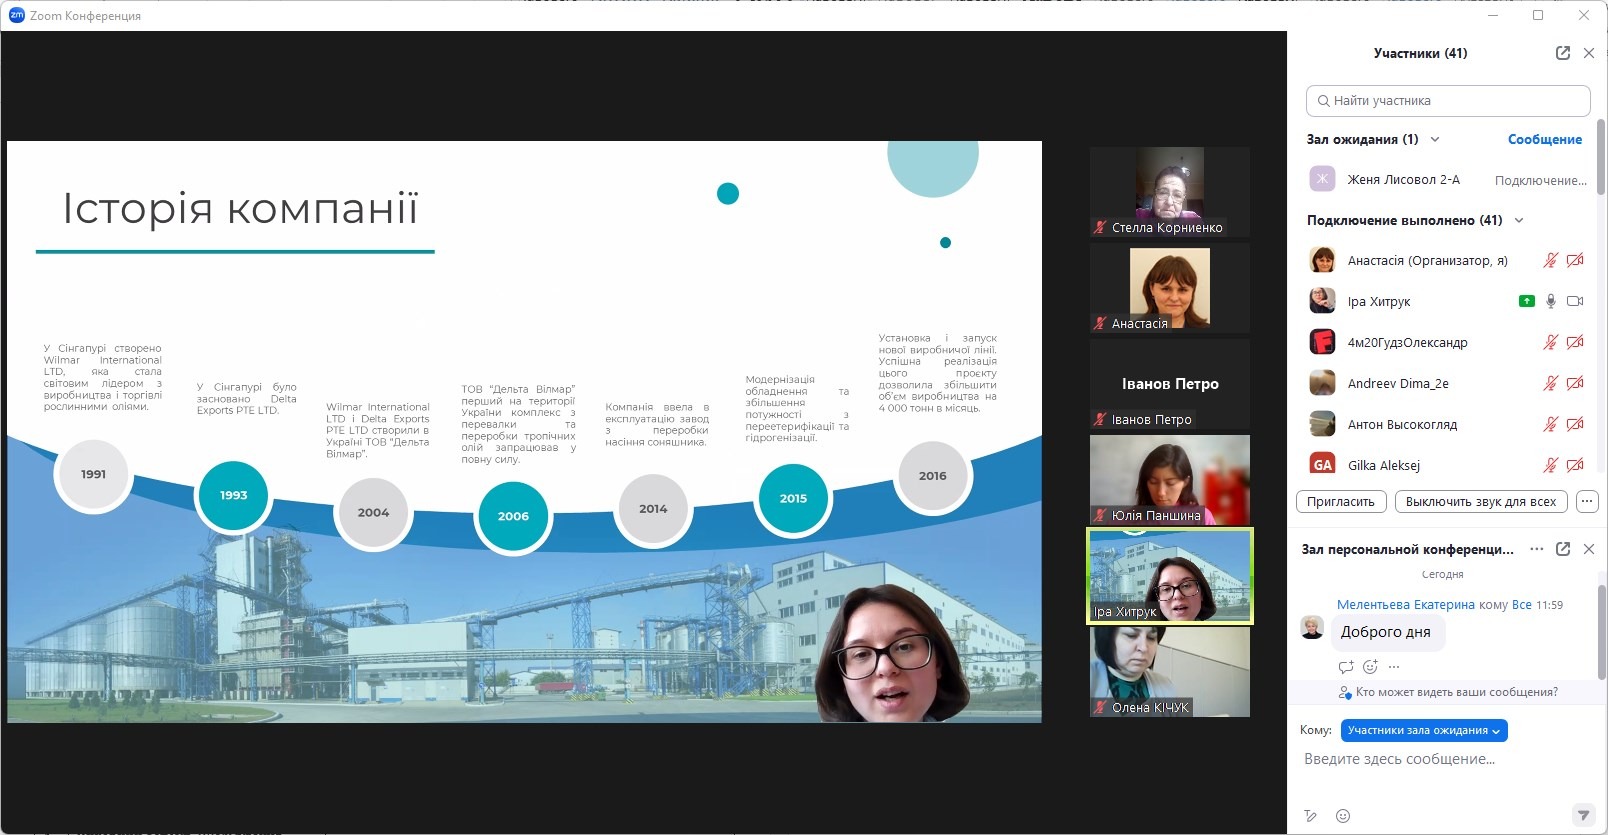Click the 1991 timeline circle on slide

pyautogui.click(x=93, y=475)
